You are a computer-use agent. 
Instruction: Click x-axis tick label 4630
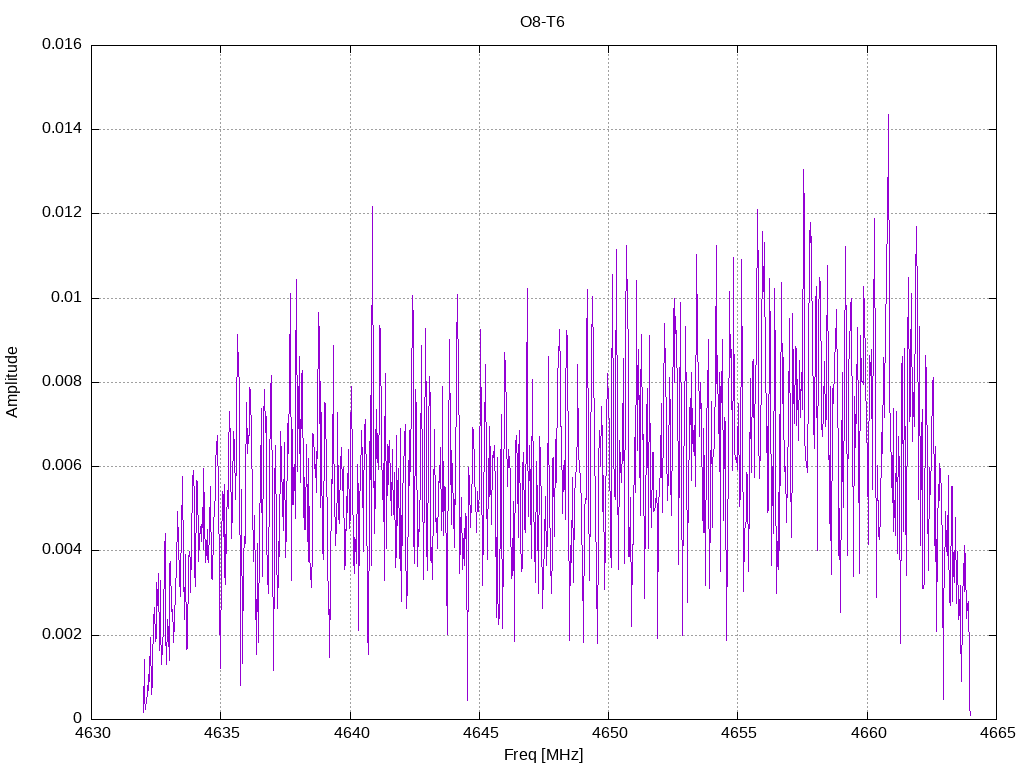coord(92,733)
